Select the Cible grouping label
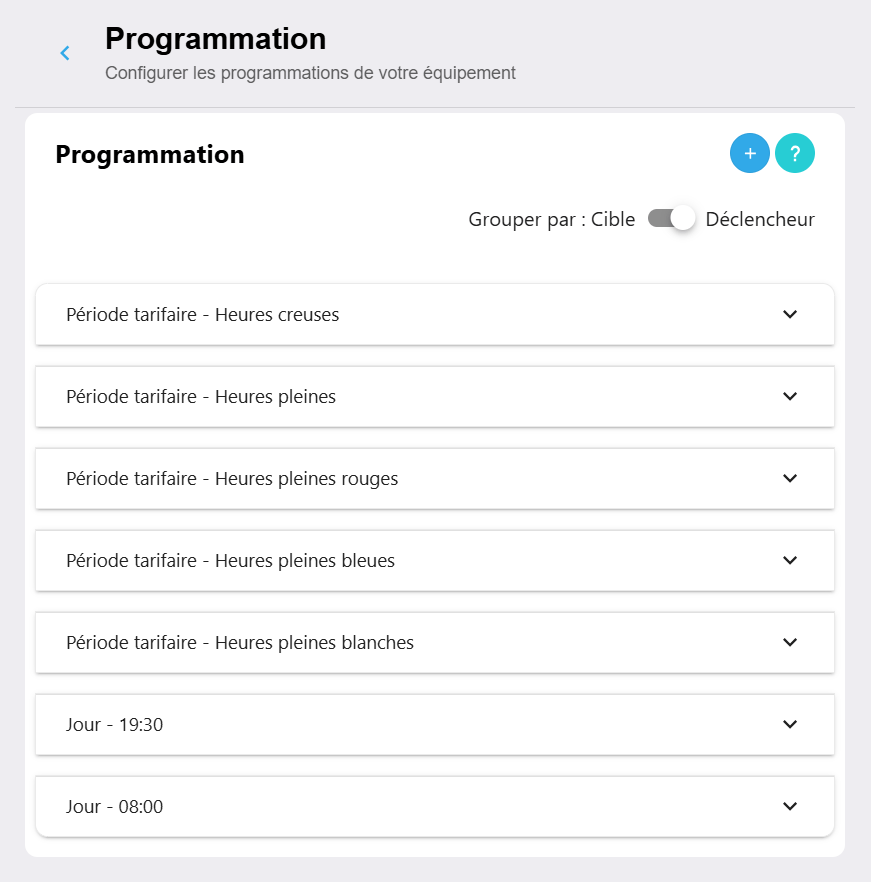 pyautogui.click(x=613, y=219)
